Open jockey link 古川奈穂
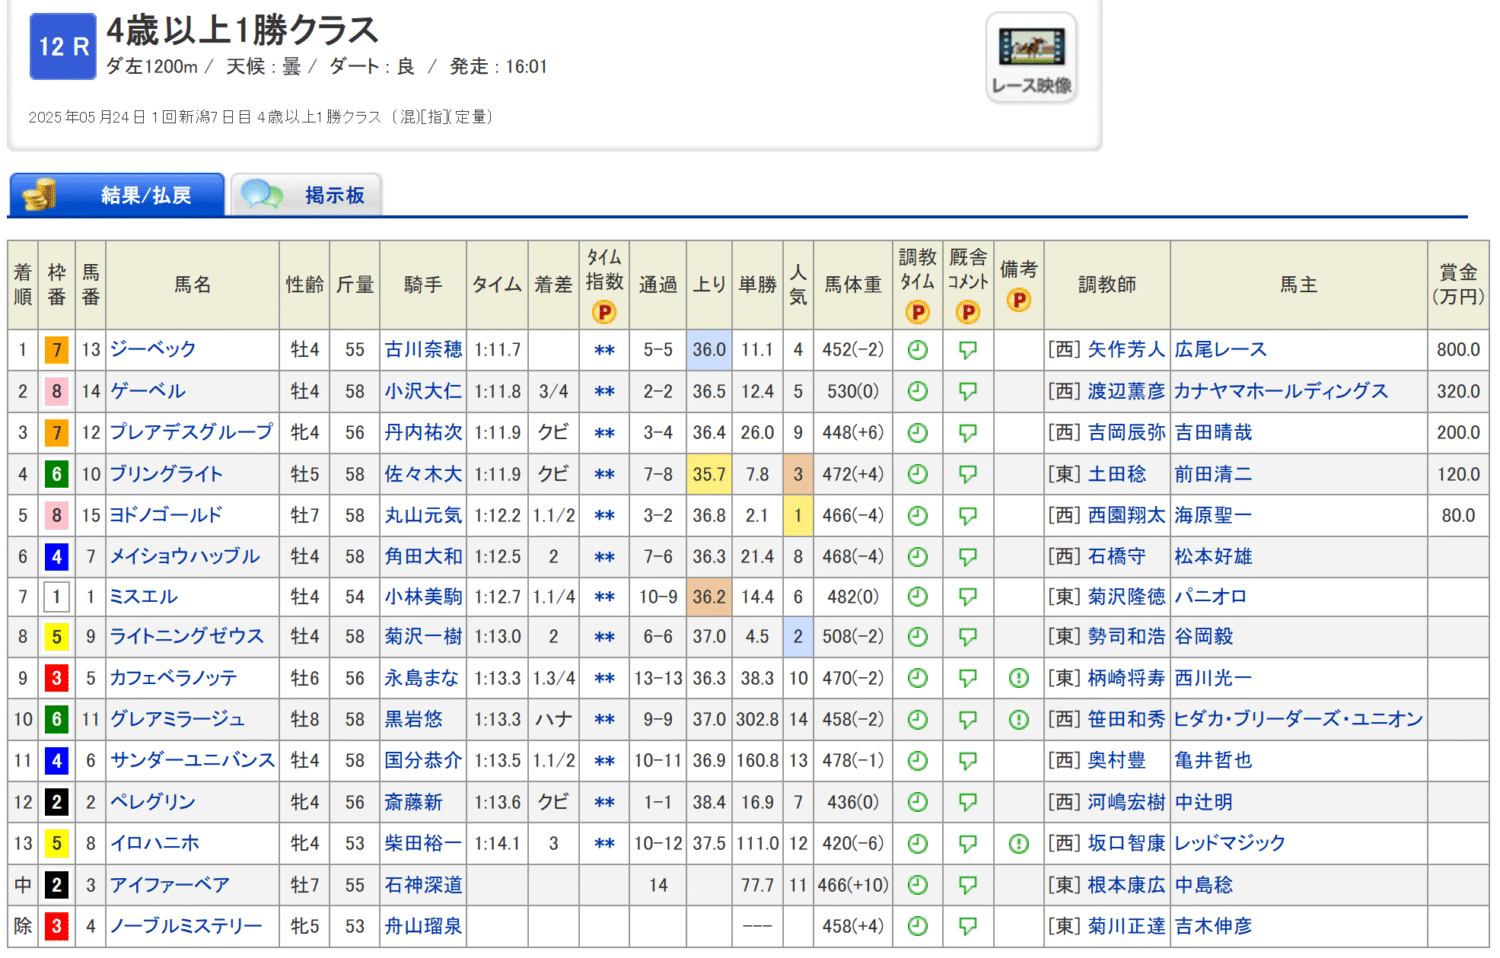 (423, 350)
